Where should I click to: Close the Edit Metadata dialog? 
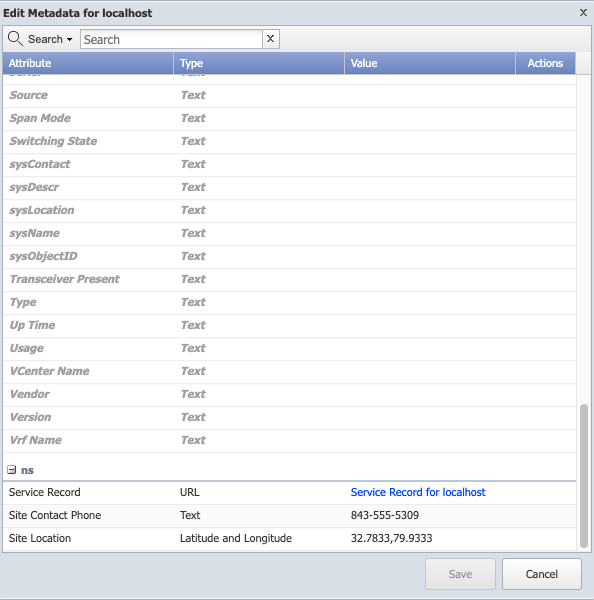pos(583,13)
